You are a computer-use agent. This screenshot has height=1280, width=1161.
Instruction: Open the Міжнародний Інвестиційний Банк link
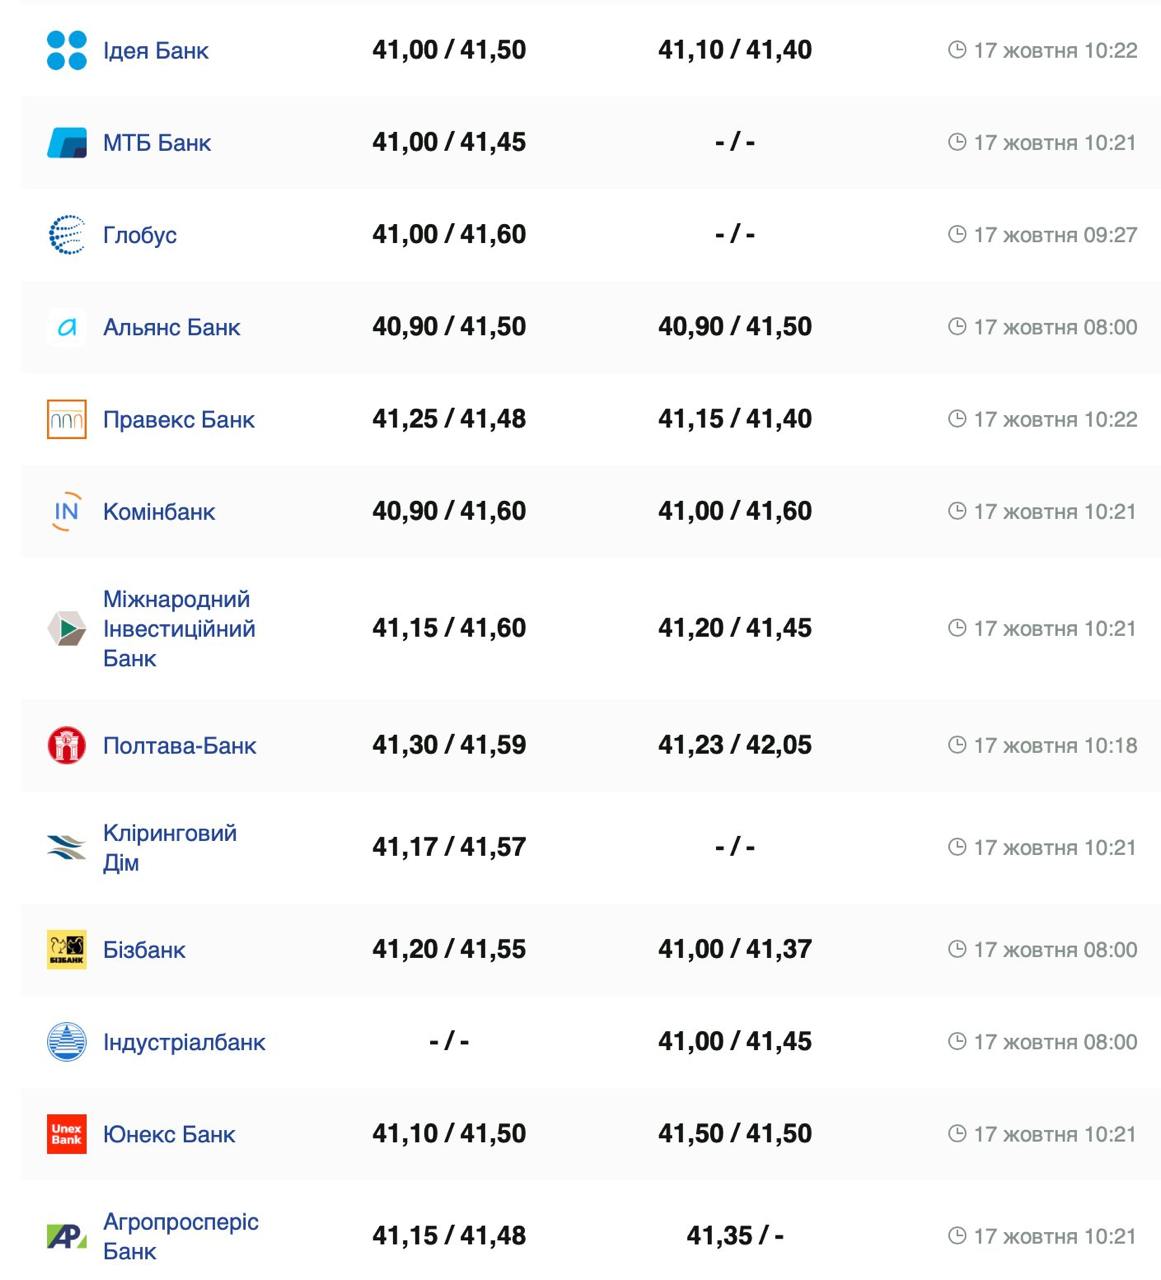pos(179,628)
